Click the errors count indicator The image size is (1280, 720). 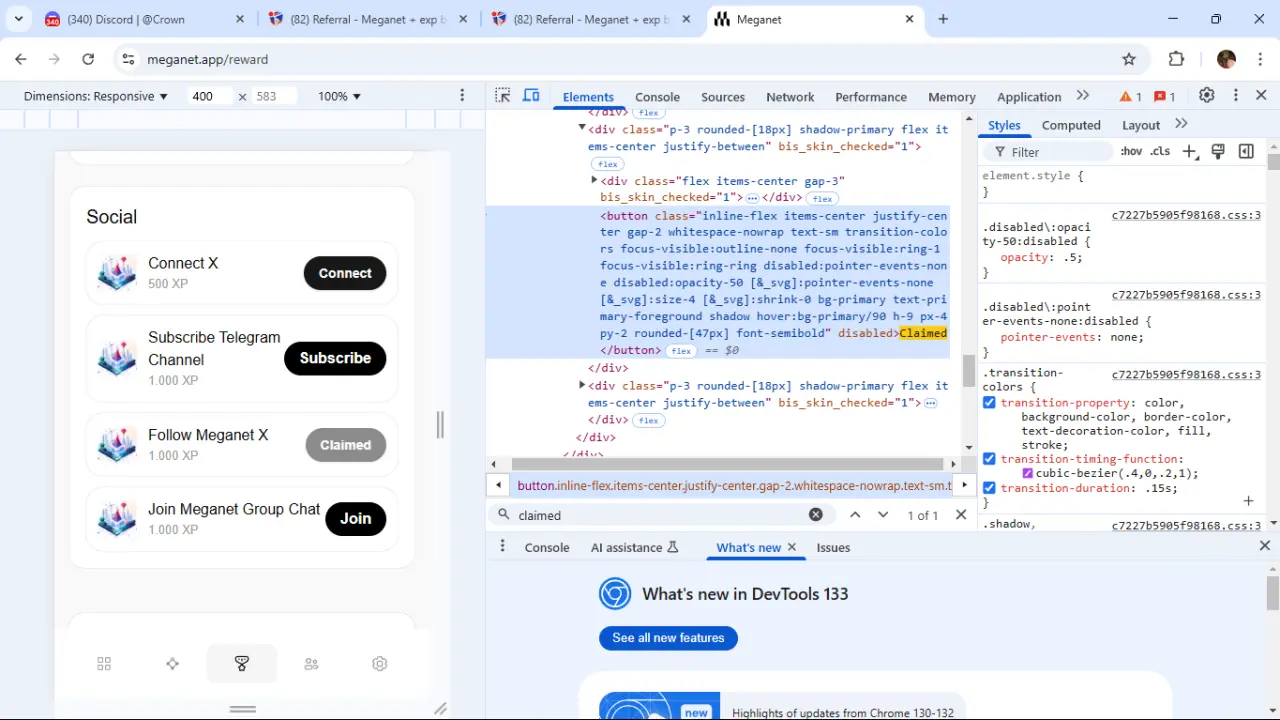point(1164,97)
